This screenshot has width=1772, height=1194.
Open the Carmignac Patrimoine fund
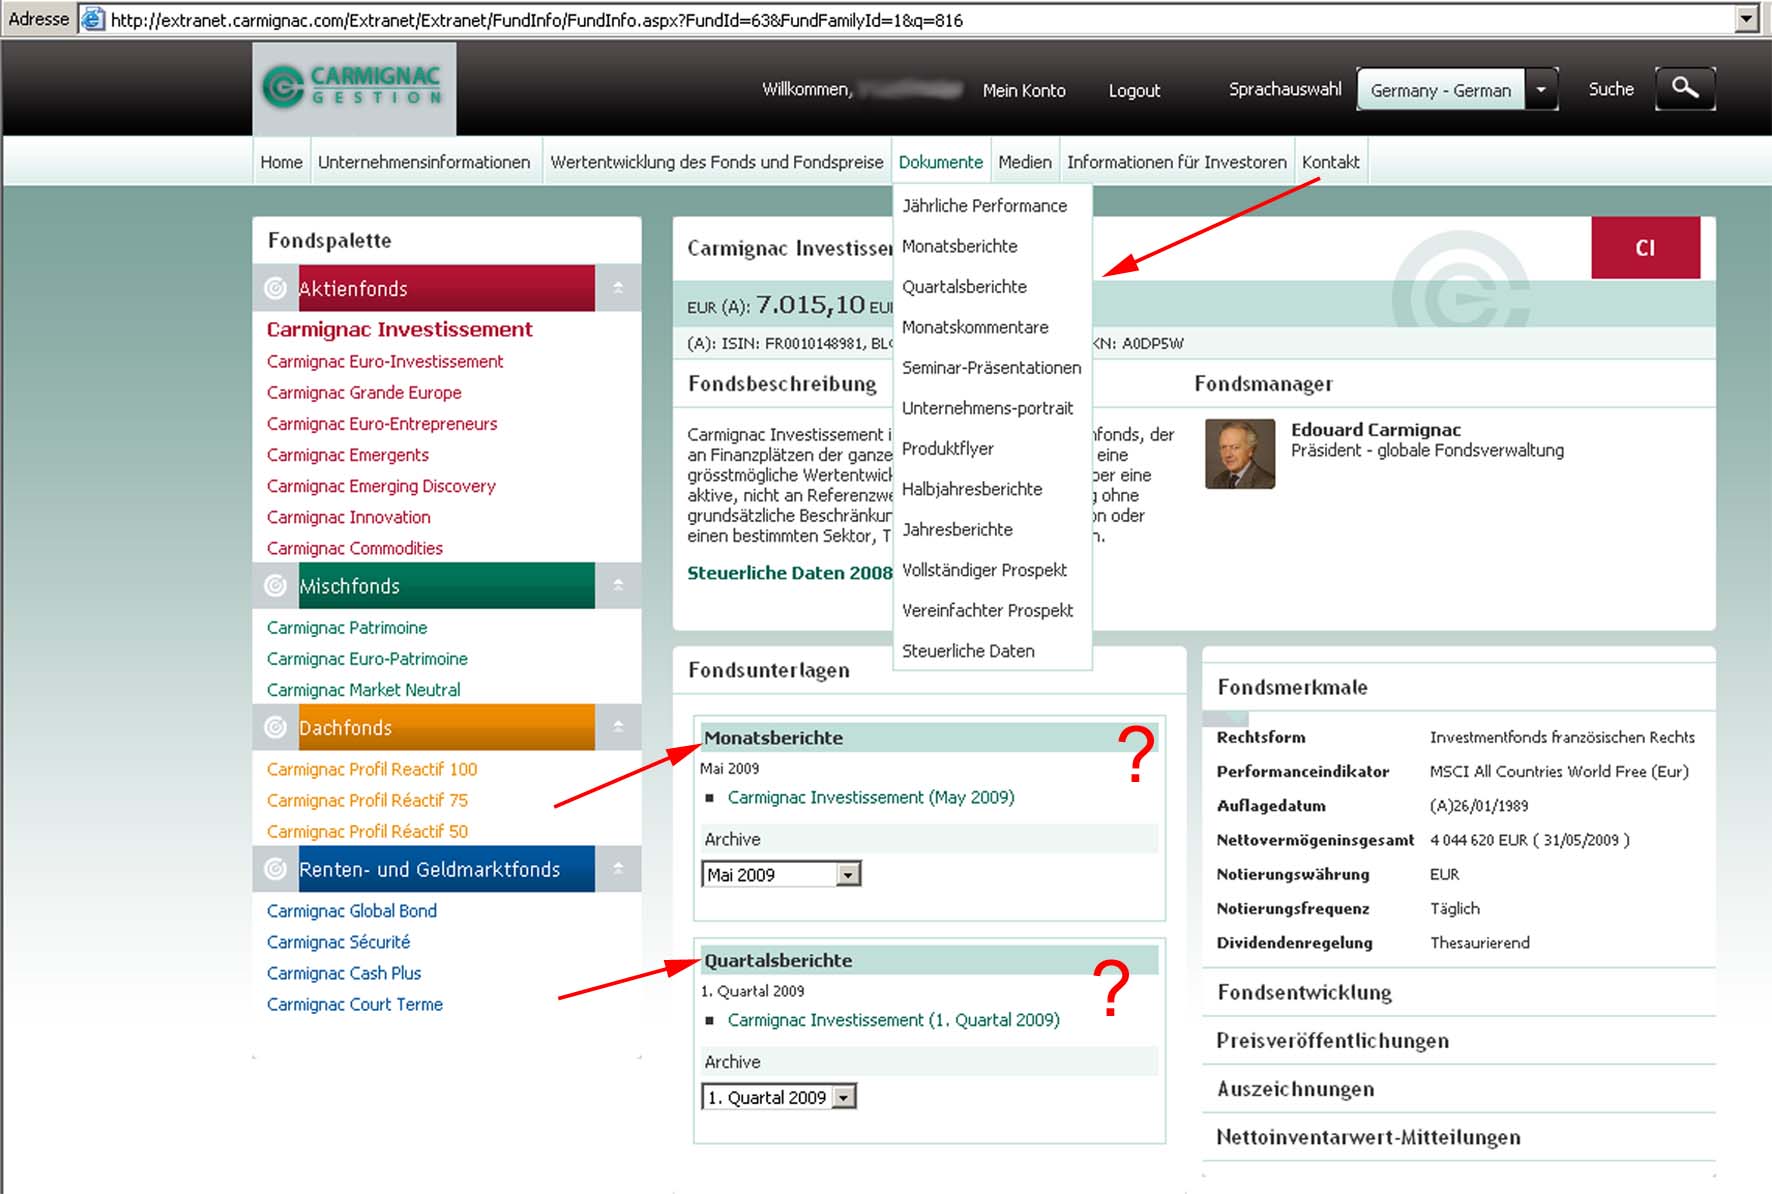point(347,628)
